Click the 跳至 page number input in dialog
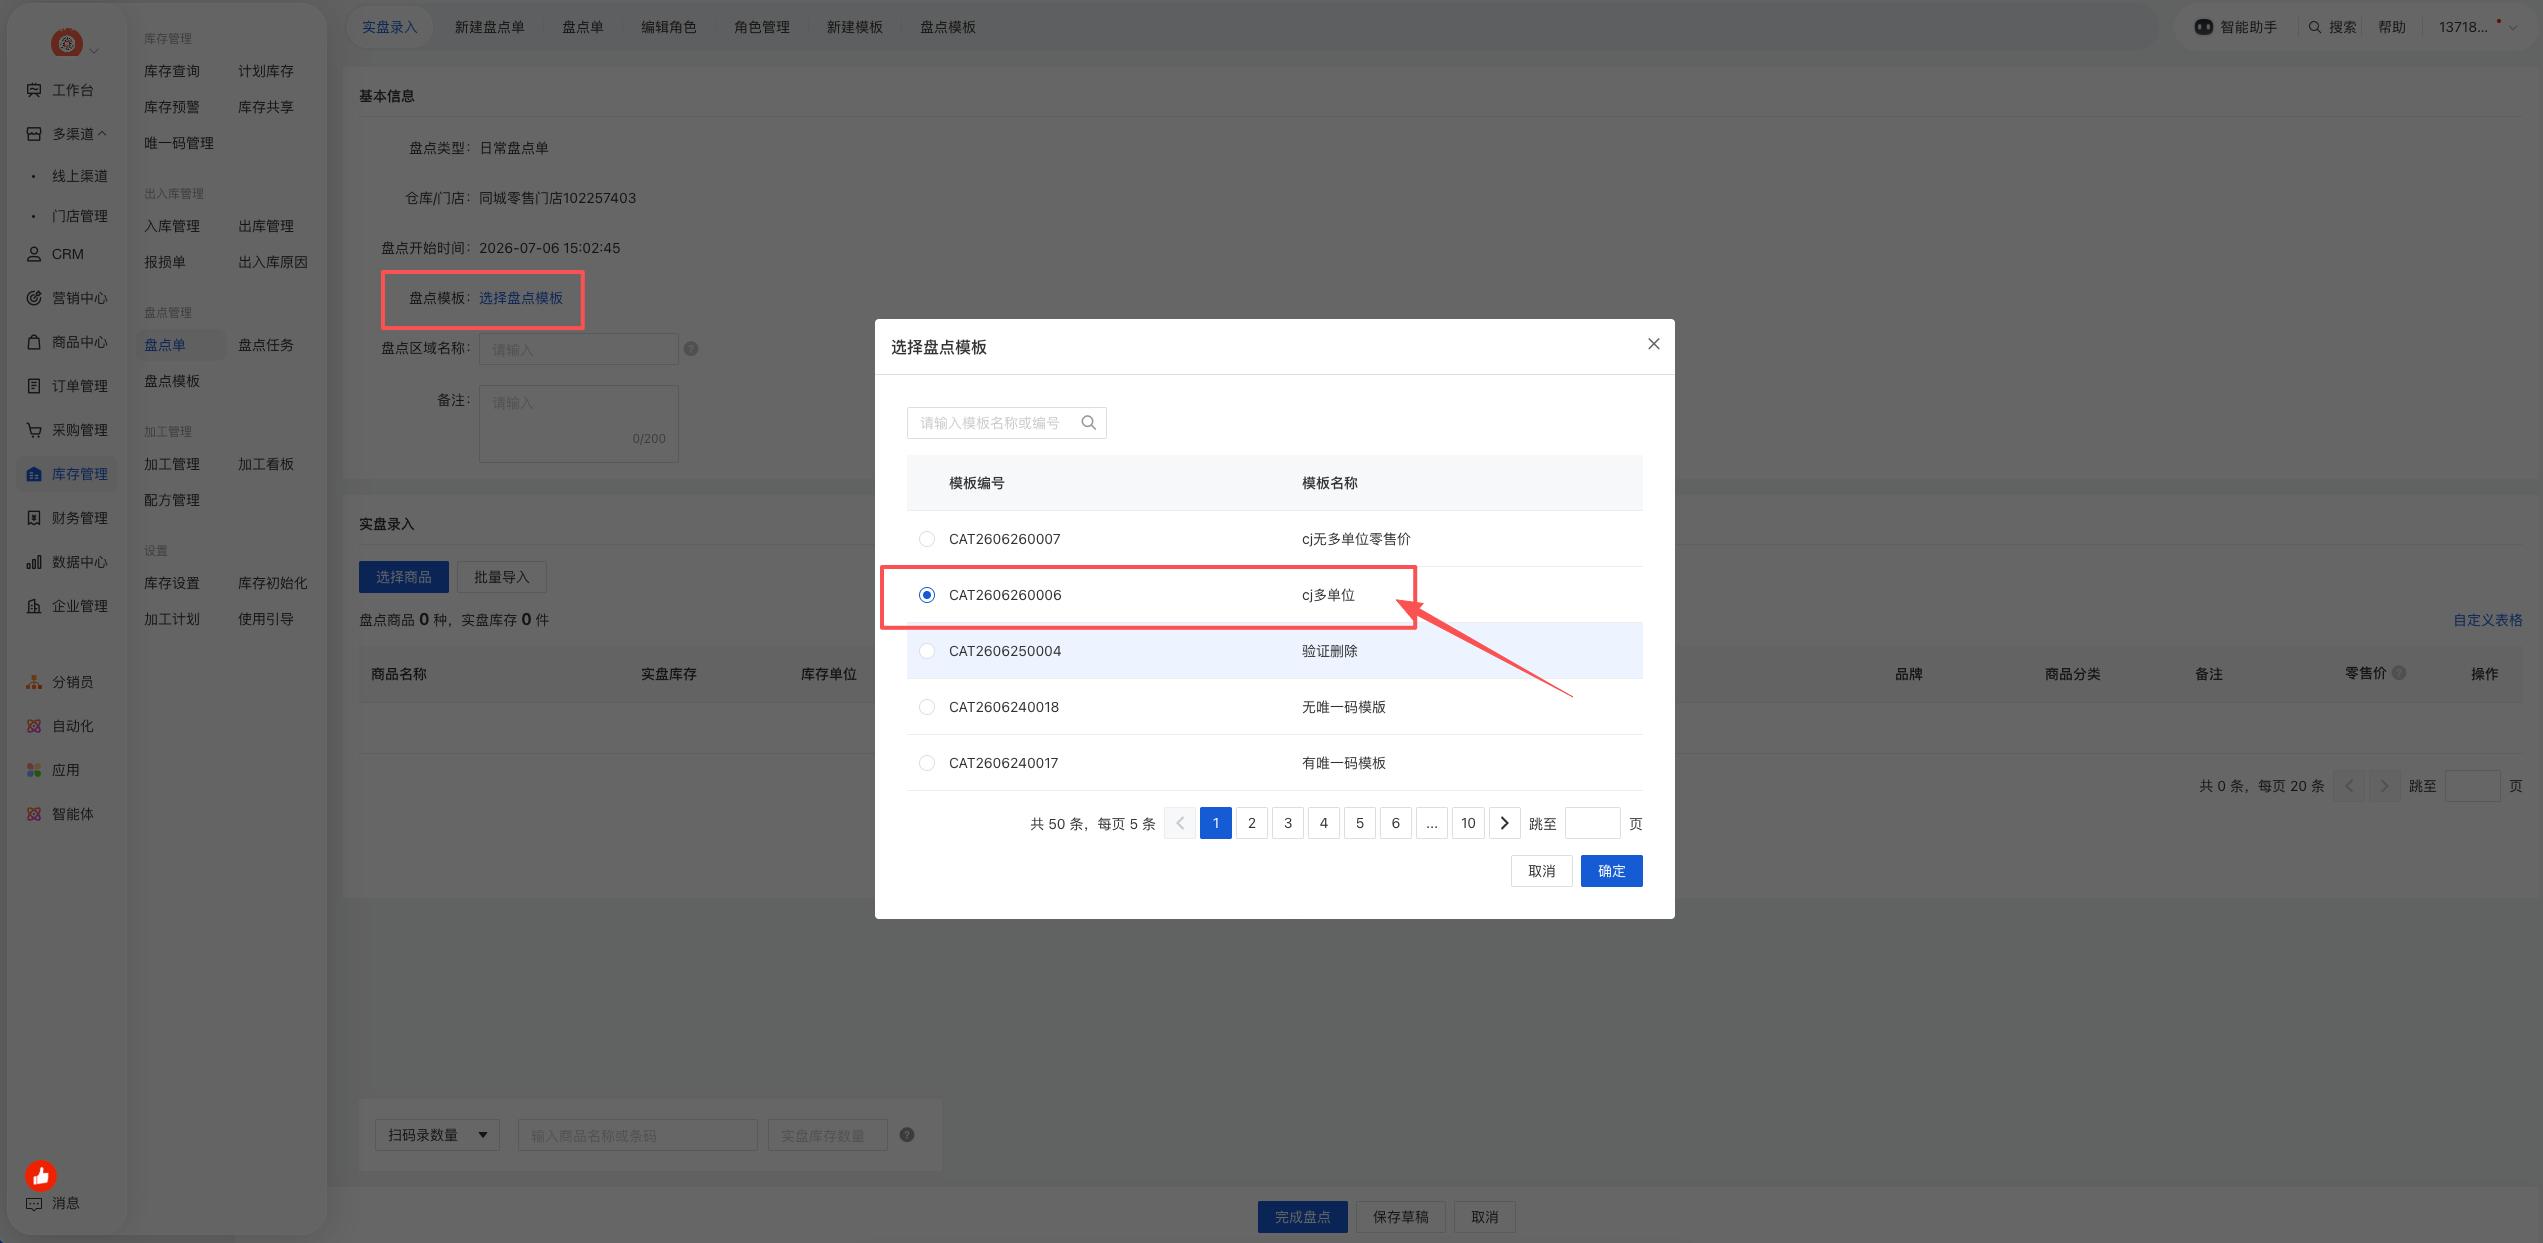The height and width of the screenshot is (1243, 2543). [x=1593, y=823]
